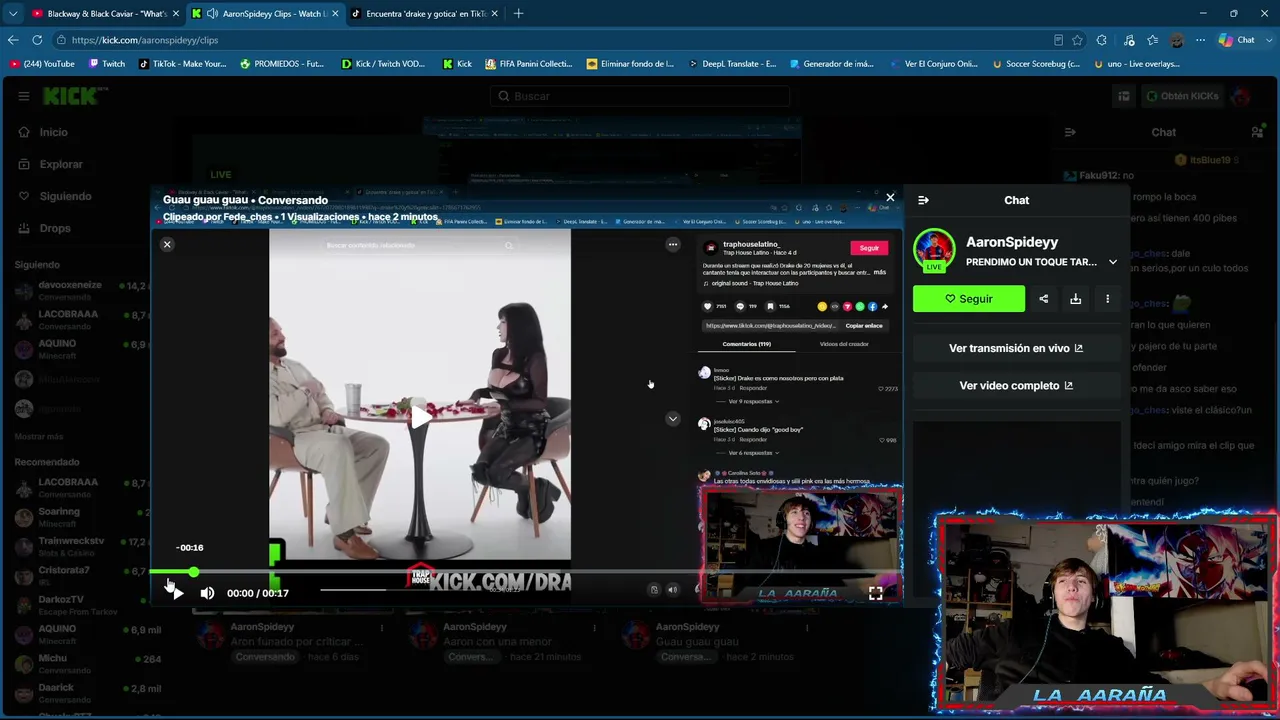The height and width of the screenshot is (720, 1280).
Task: Open options for 'Aaron con una menor' clip
Action: coord(594,628)
